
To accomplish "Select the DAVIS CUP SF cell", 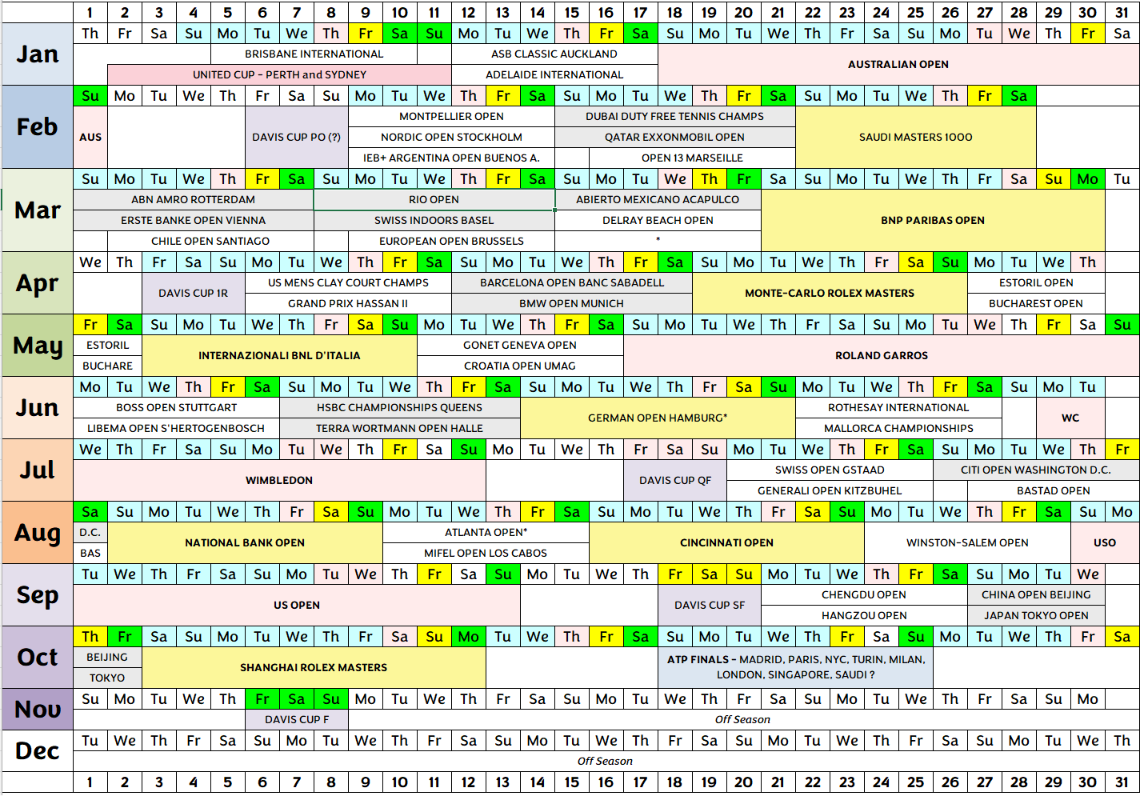I will (x=710, y=605).
